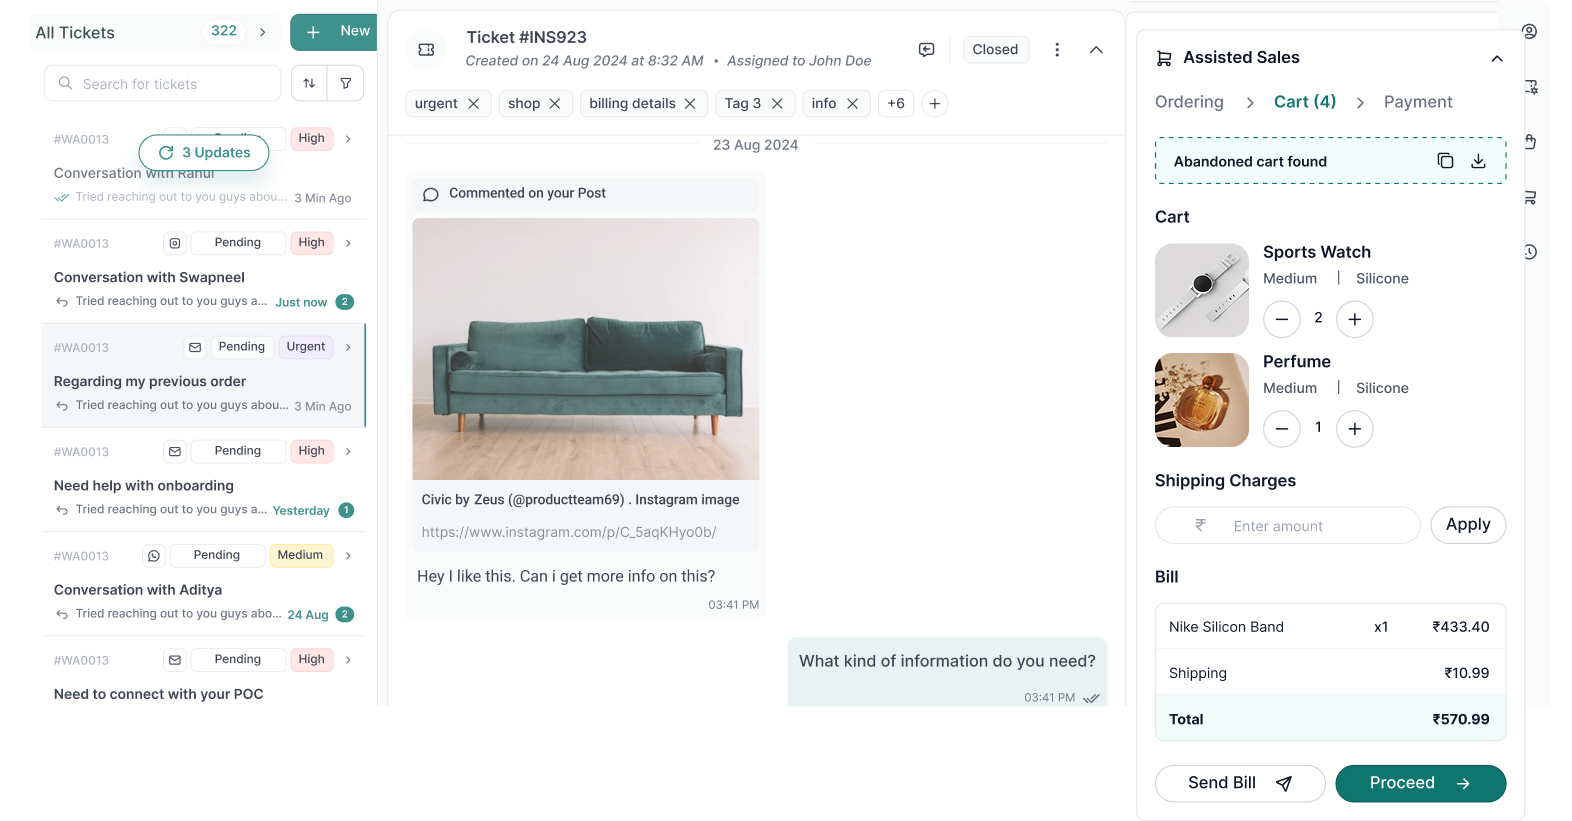Remove the Tag 3 tag

coord(777,103)
